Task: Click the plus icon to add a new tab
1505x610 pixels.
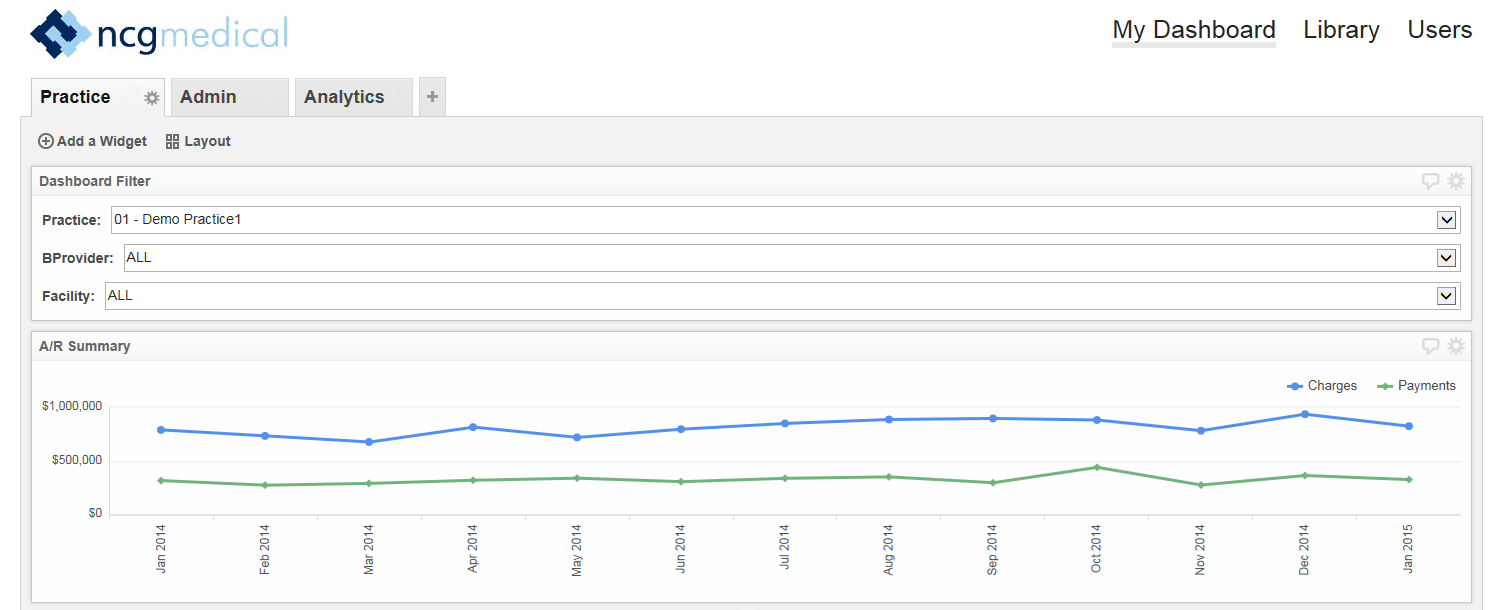Action: click(x=432, y=97)
